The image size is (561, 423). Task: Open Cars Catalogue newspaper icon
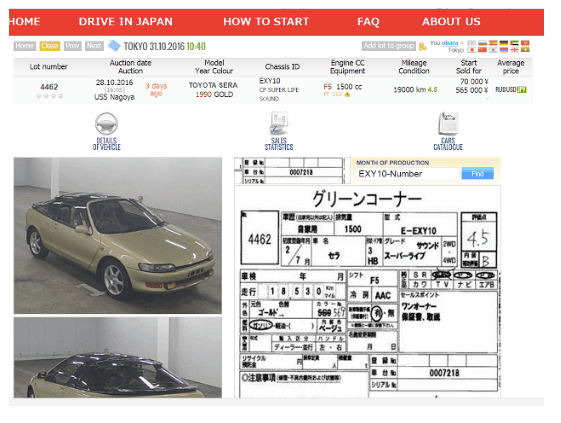pyautogui.click(x=448, y=123)
